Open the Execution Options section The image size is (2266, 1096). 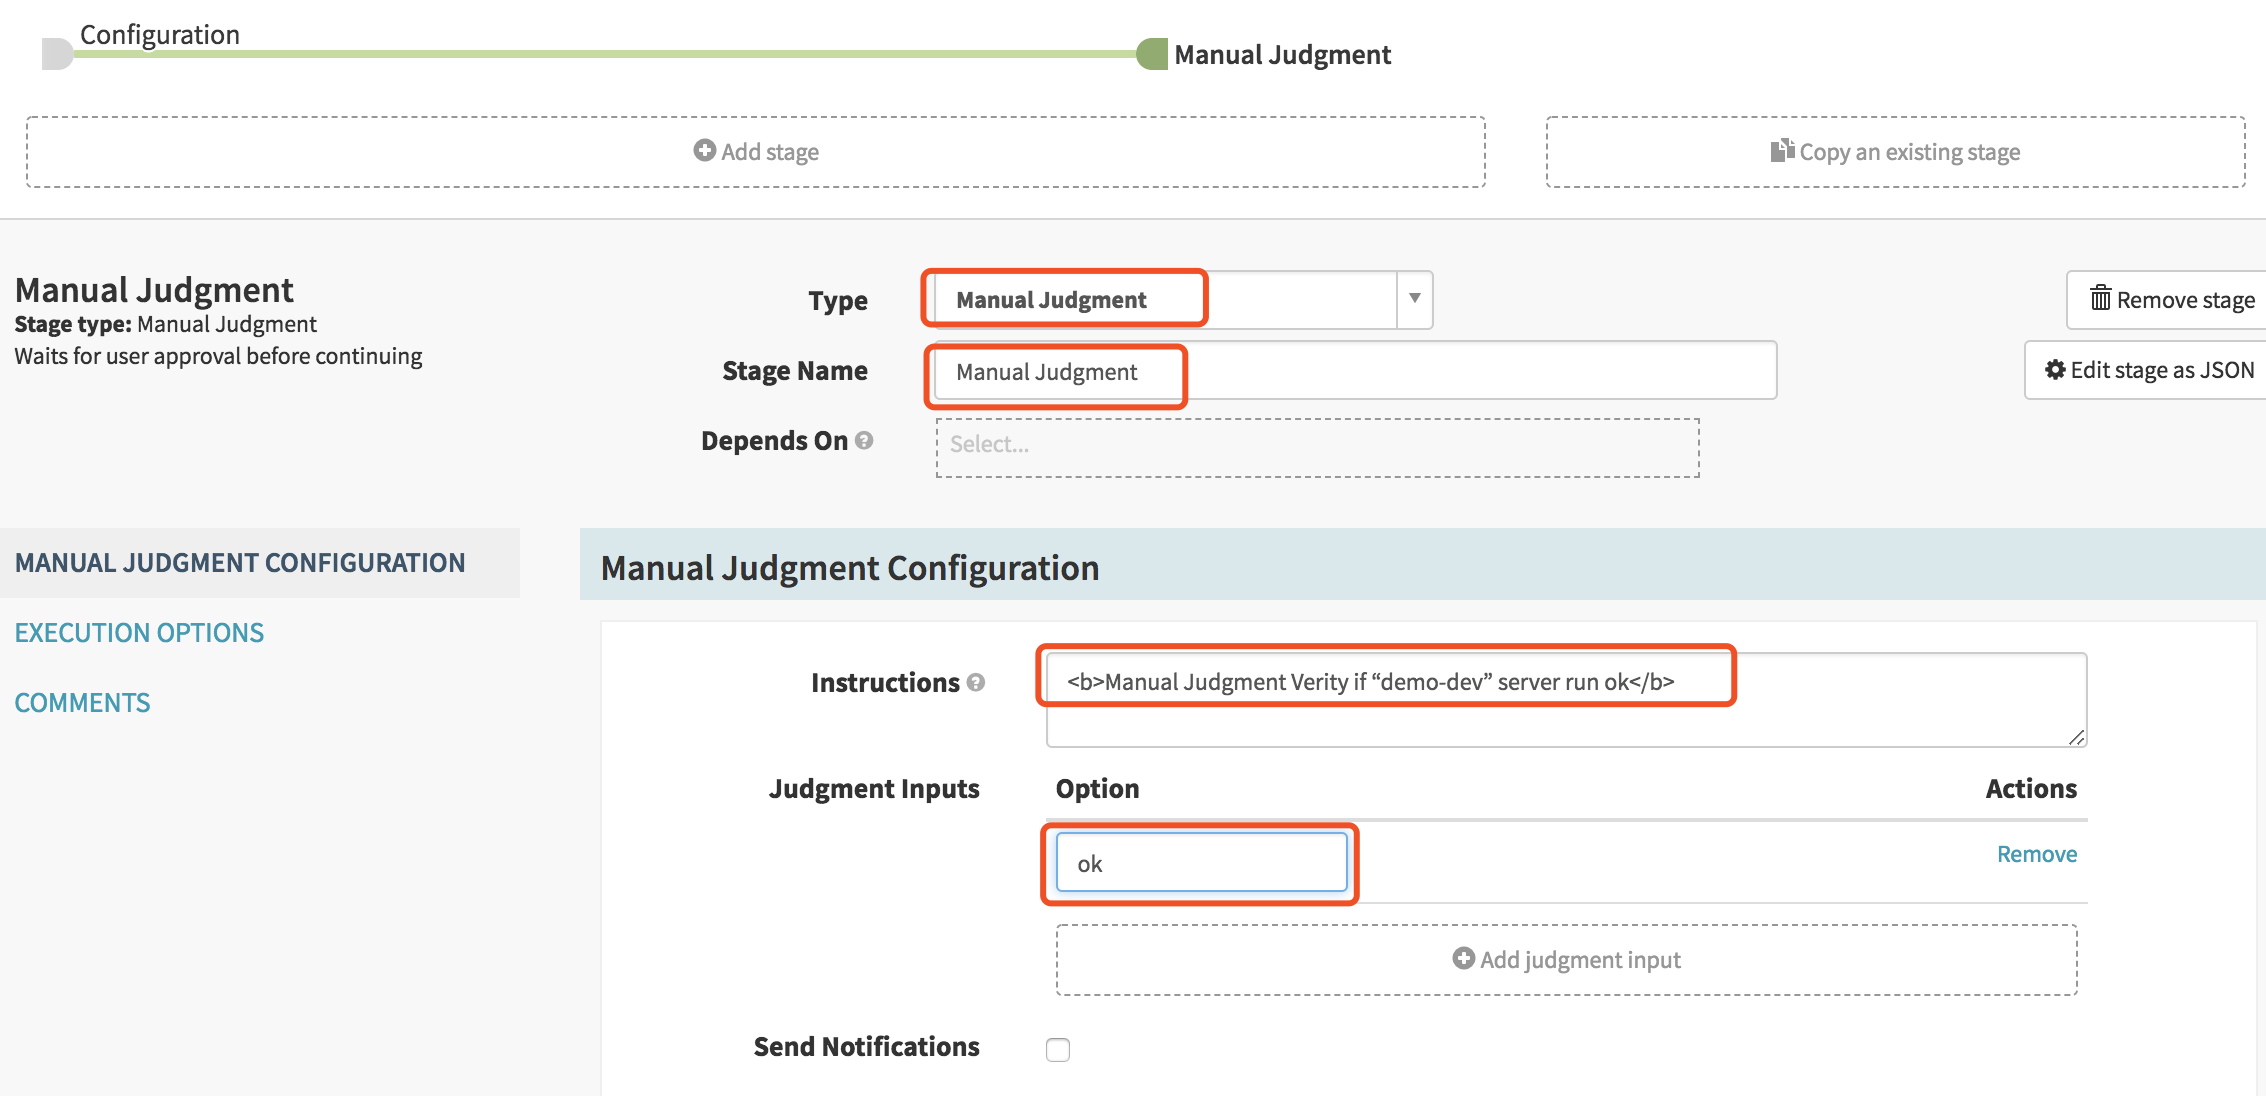coord(139,632)
